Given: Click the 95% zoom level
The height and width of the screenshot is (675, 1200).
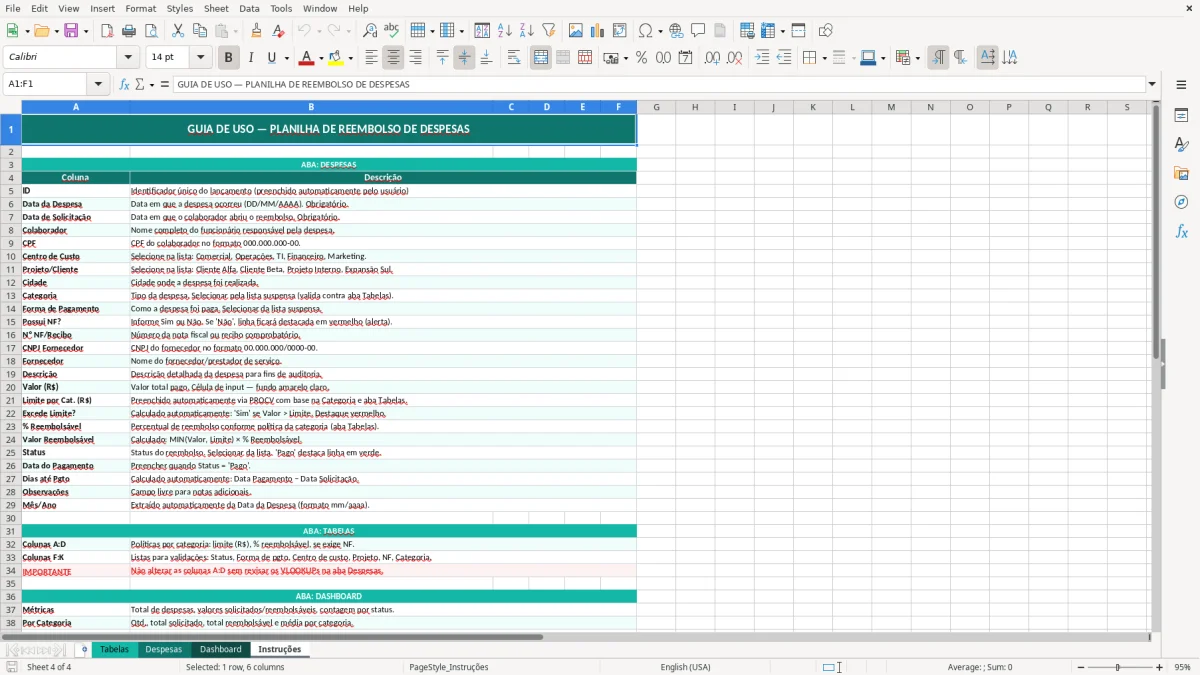Looking at the screenshot, I should click(1182, 667).
